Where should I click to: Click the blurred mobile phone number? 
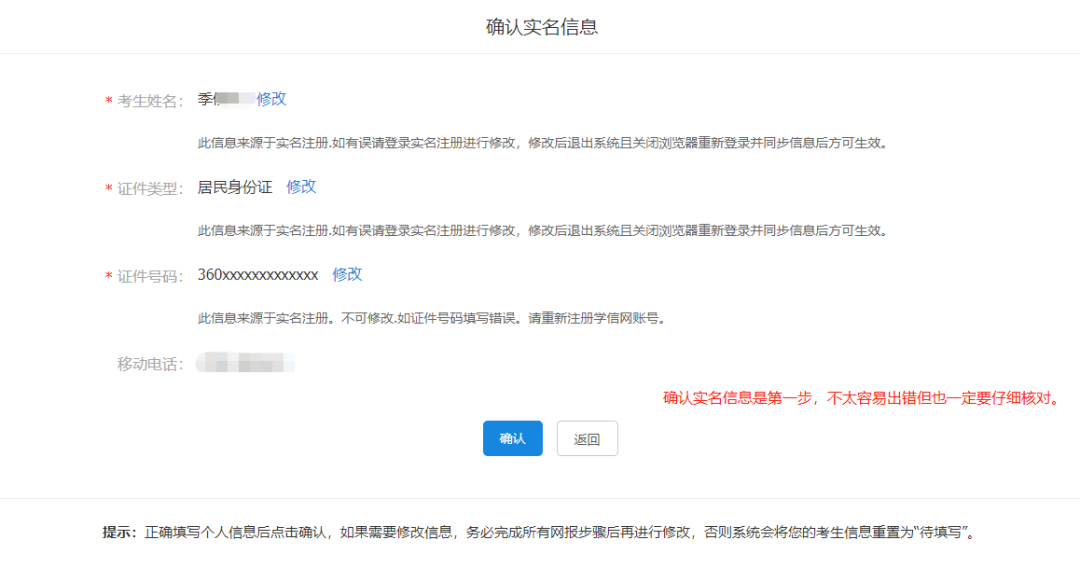tap(246, 363)
